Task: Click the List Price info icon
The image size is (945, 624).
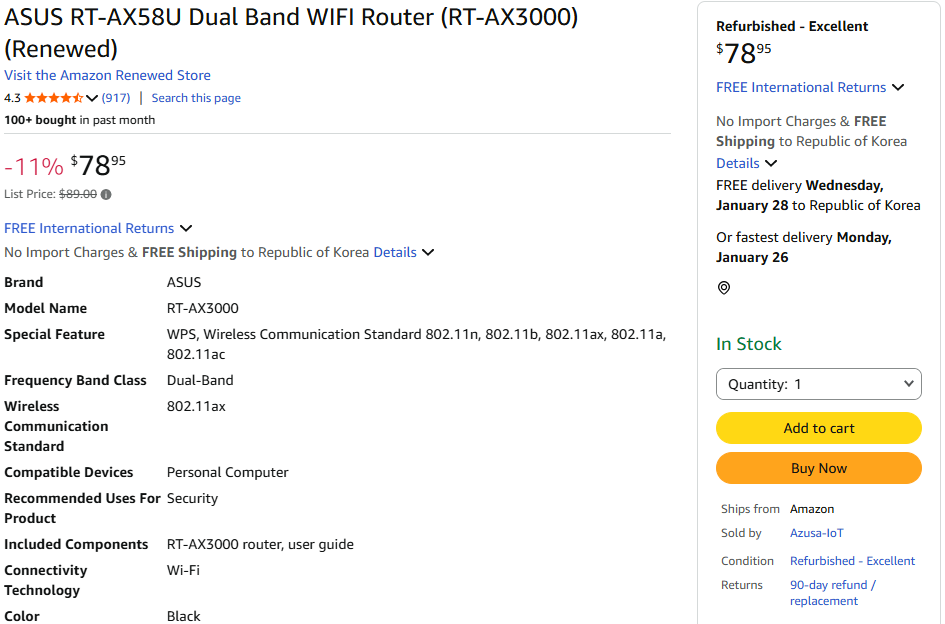Action: click(106, 195)
